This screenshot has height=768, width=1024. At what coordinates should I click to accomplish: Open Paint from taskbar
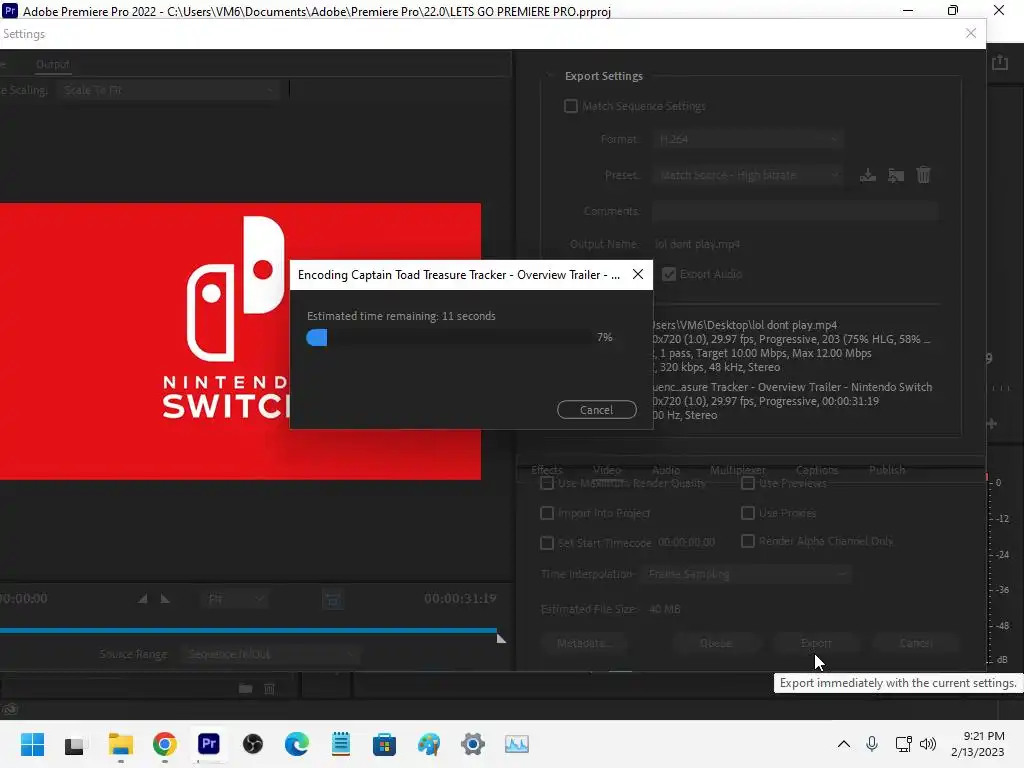[428, 744]
